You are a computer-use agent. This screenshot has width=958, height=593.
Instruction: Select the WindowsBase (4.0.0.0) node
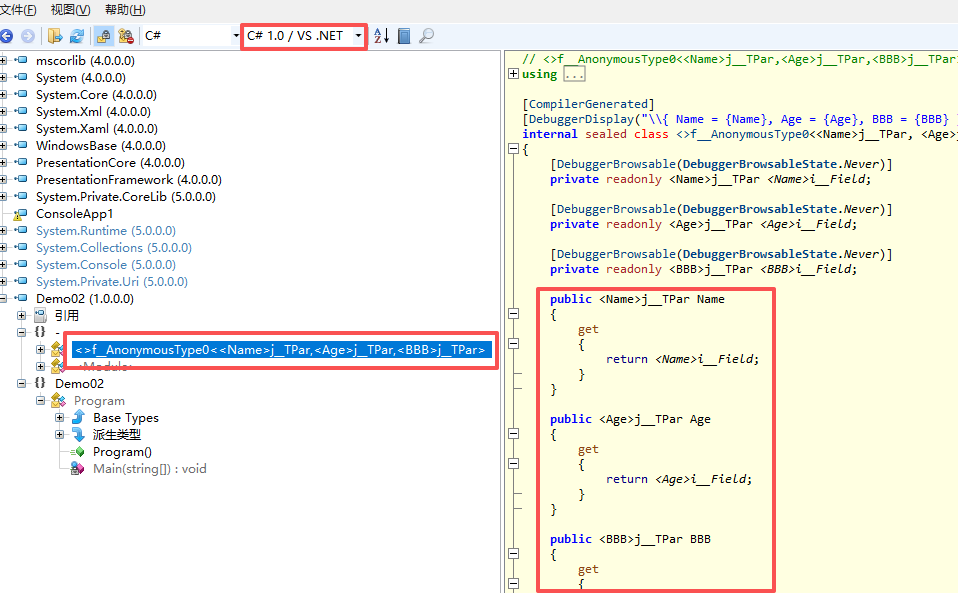[101, 145]
